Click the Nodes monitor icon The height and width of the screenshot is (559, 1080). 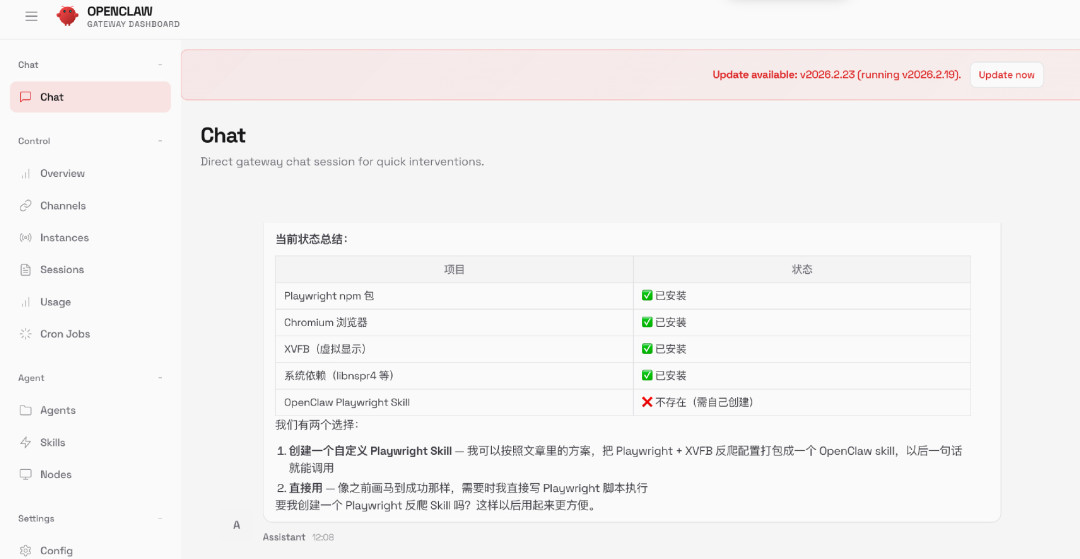point(25,474)
